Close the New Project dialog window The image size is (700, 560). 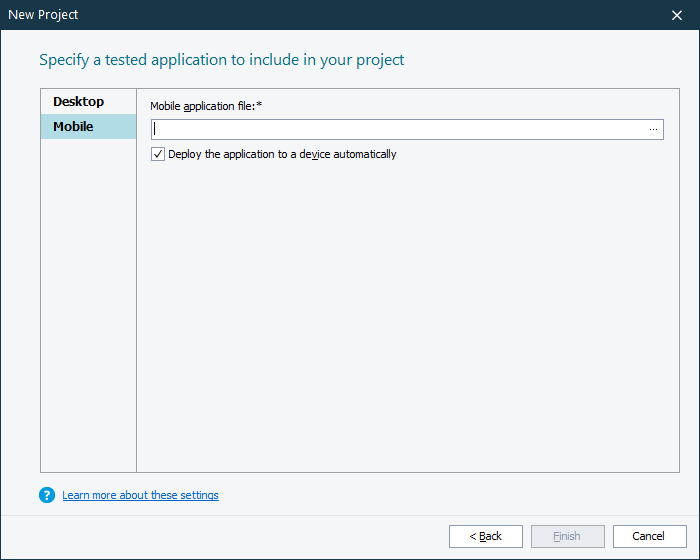coord(677,15)
